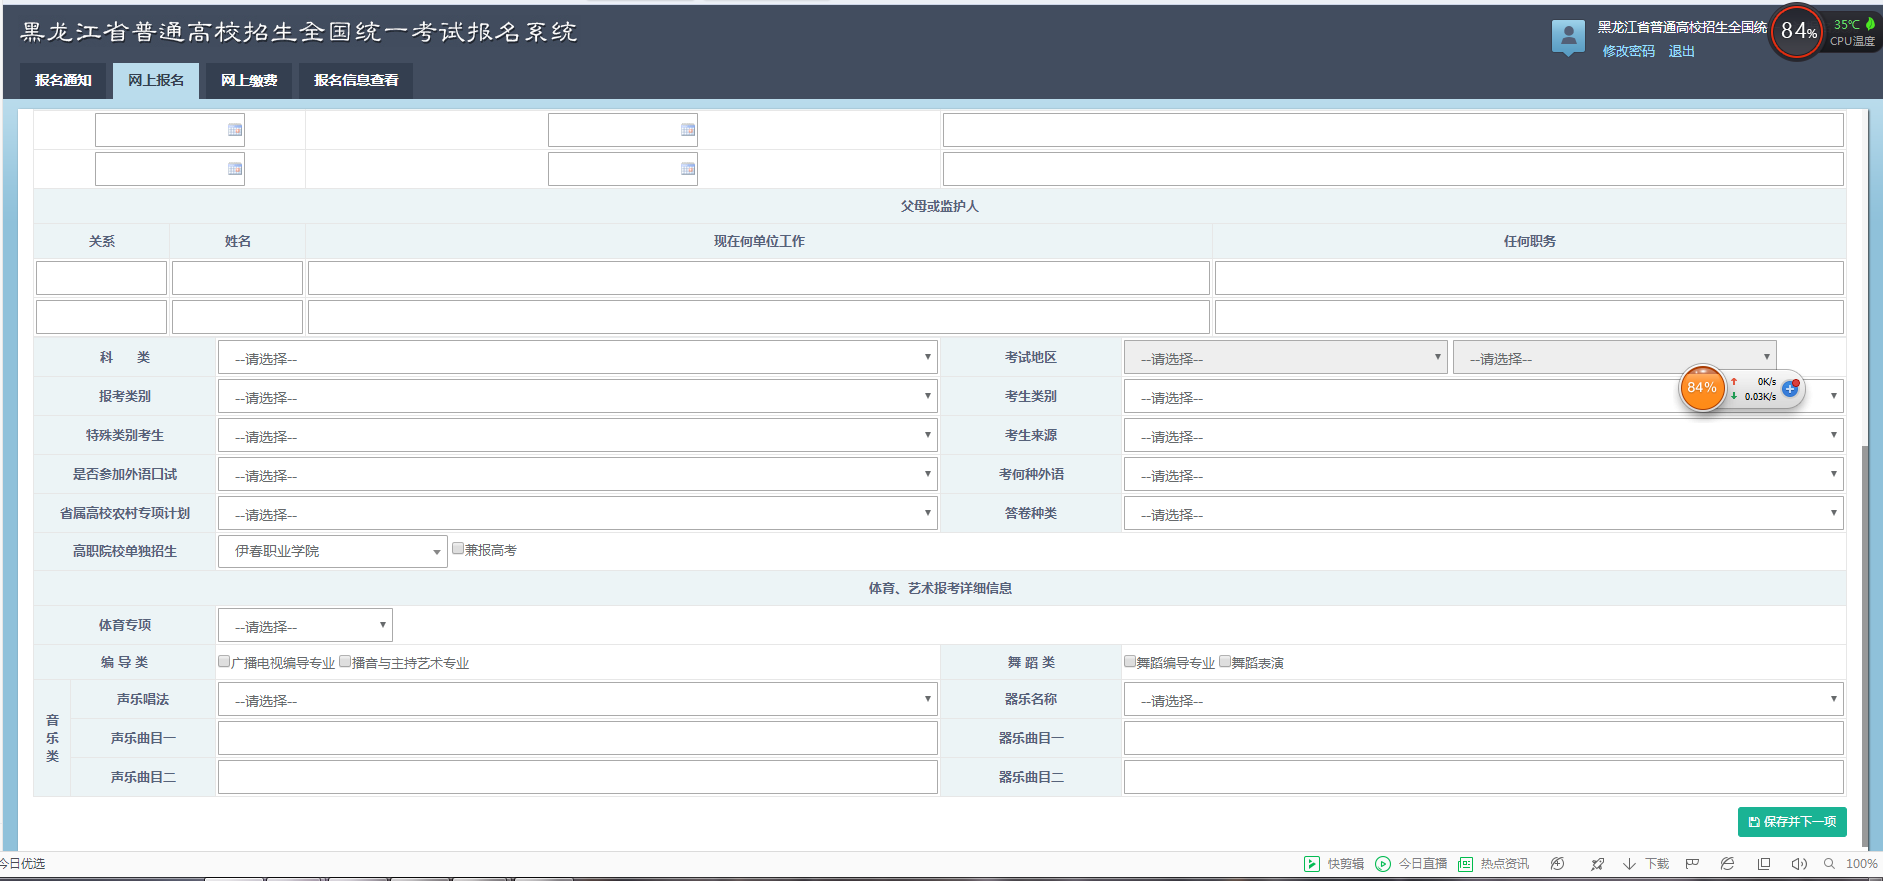Switch to the 网上缴费 tab

click(249, 81)
